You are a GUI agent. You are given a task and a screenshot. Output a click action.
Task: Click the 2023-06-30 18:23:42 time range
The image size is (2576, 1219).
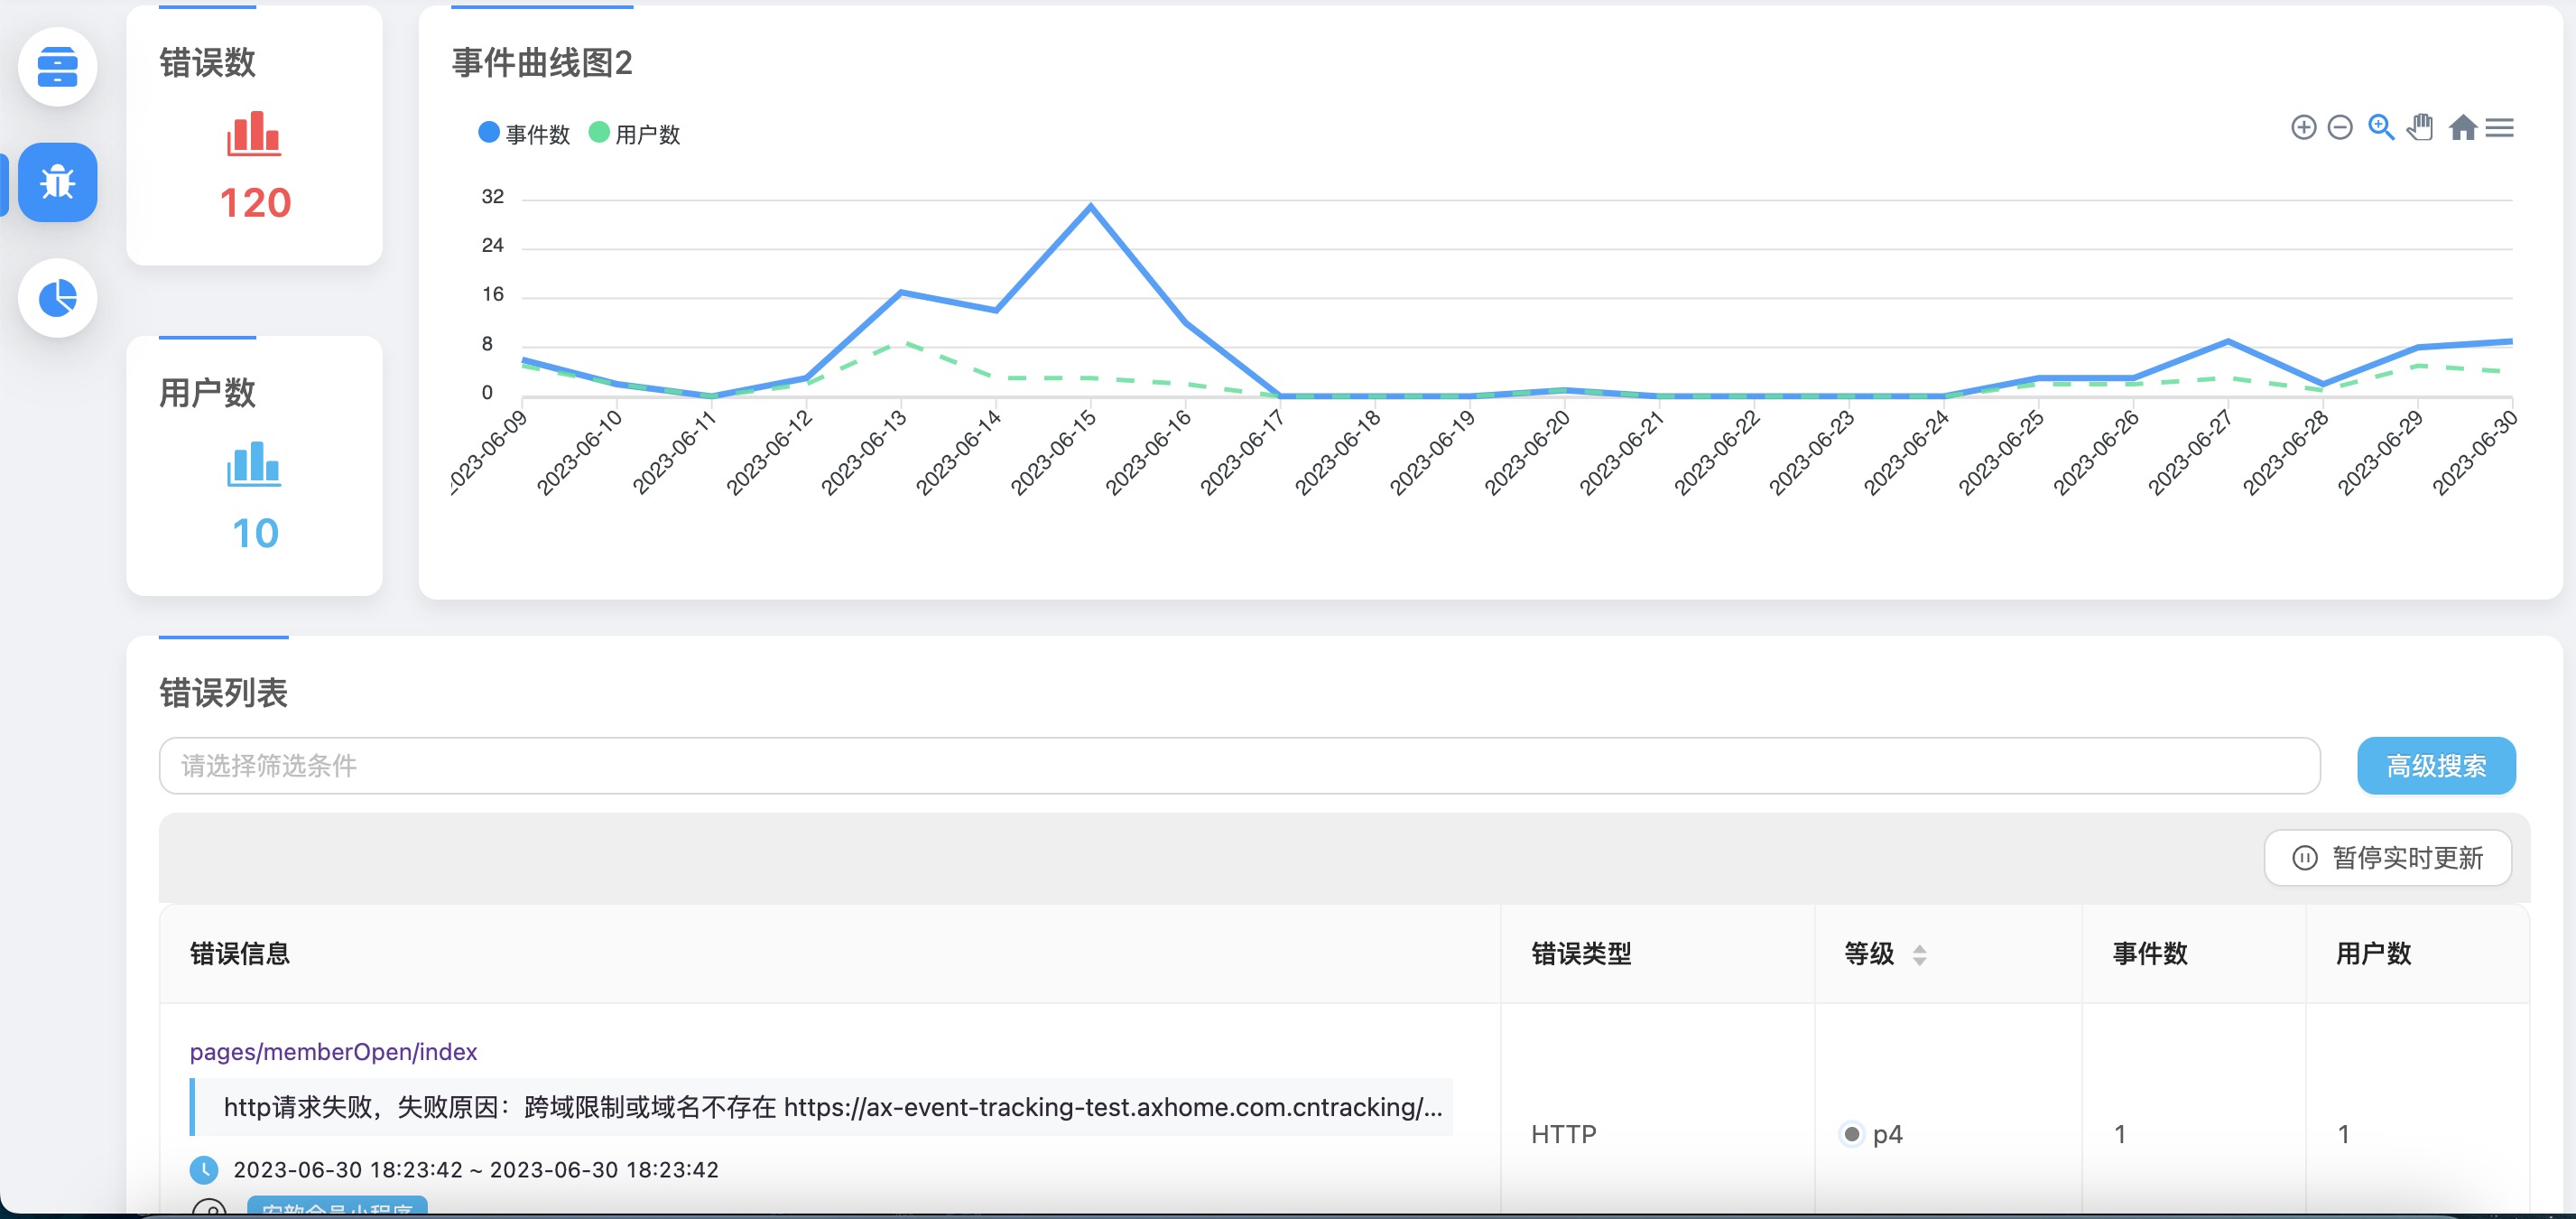[476, 1170]
